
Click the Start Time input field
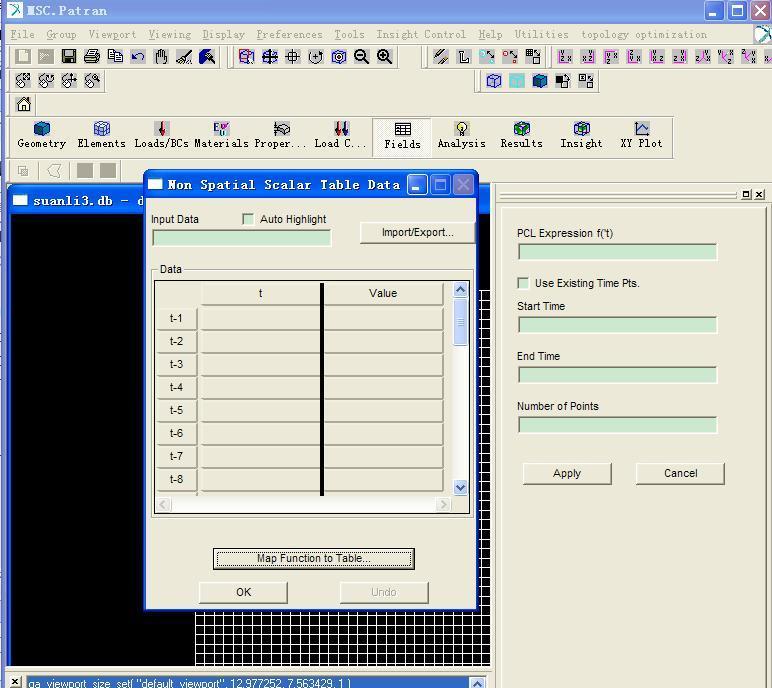(x=617, y=325)
